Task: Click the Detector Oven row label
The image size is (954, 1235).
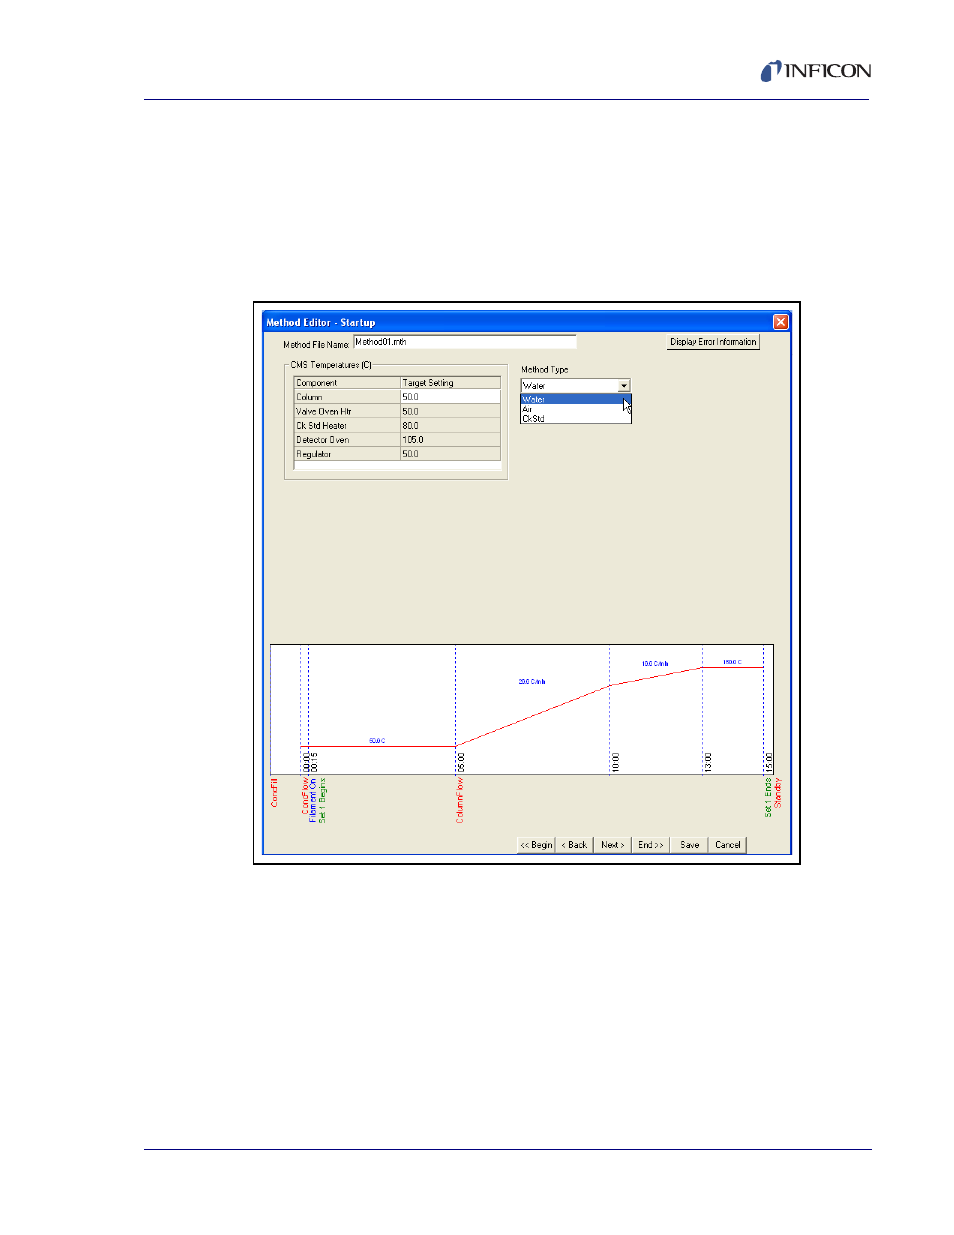Action: 346,439
